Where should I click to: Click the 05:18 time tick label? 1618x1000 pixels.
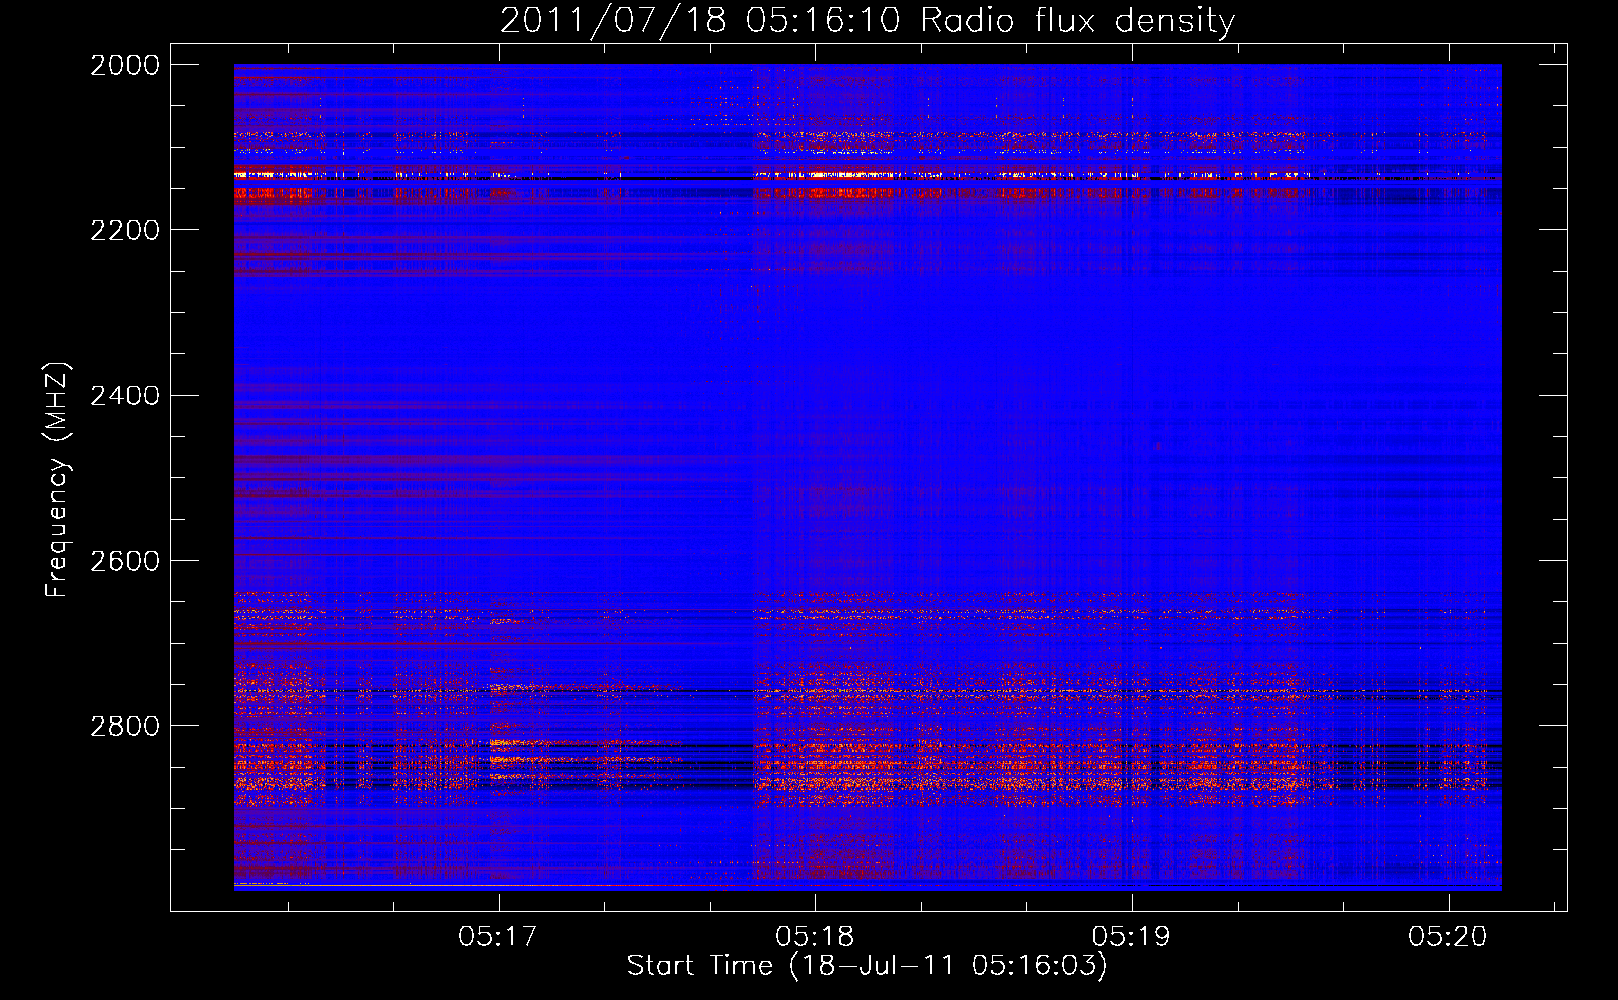(x=815, y=936)
